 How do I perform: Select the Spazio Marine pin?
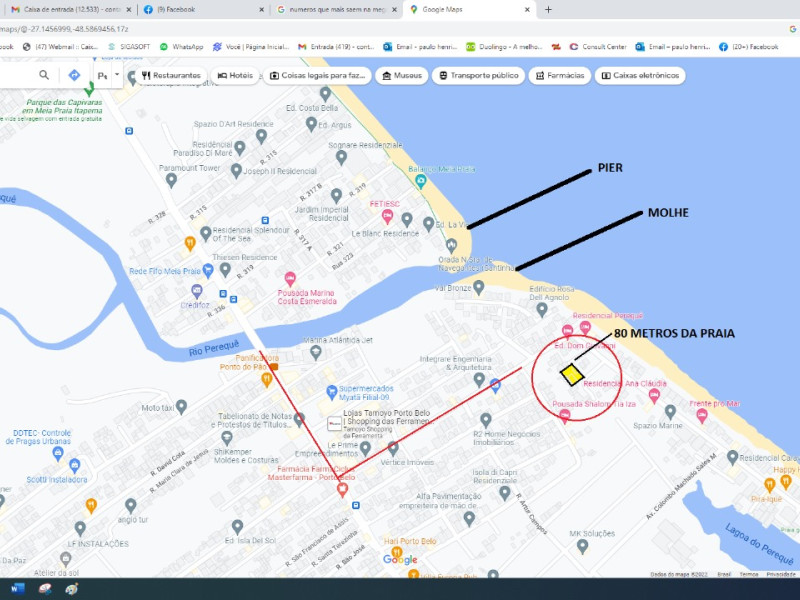pyautogui.click(x=670, y=411)
